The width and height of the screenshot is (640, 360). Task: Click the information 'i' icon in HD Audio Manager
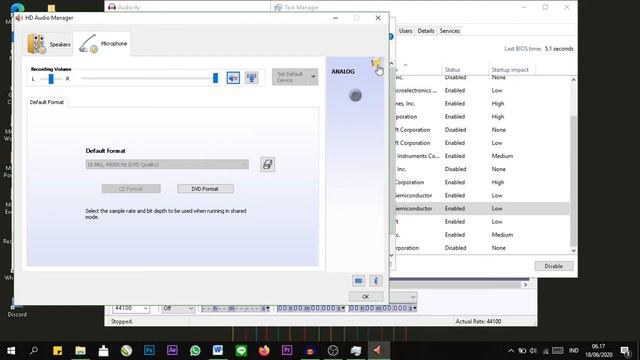pyautogui.click(x=376, y=280)
